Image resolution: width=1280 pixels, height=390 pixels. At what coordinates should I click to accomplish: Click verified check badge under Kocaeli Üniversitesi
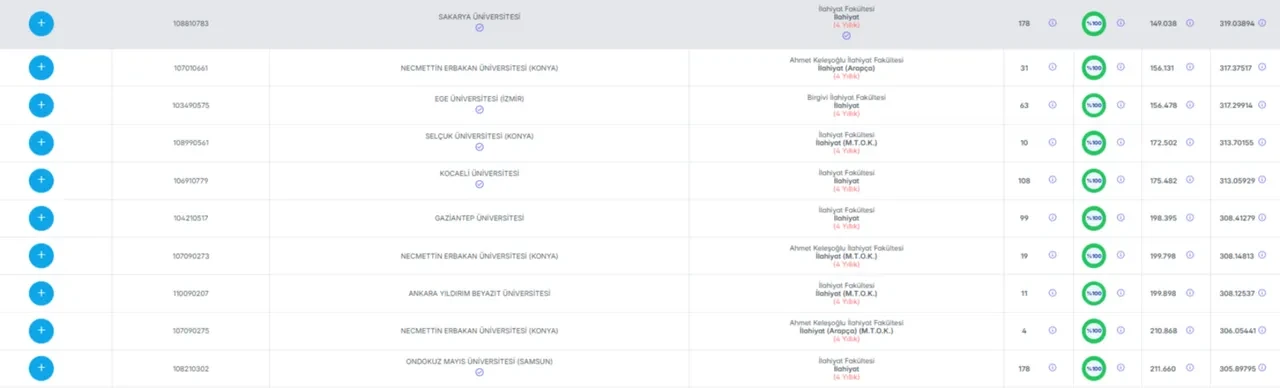click(x=480, y=184)
